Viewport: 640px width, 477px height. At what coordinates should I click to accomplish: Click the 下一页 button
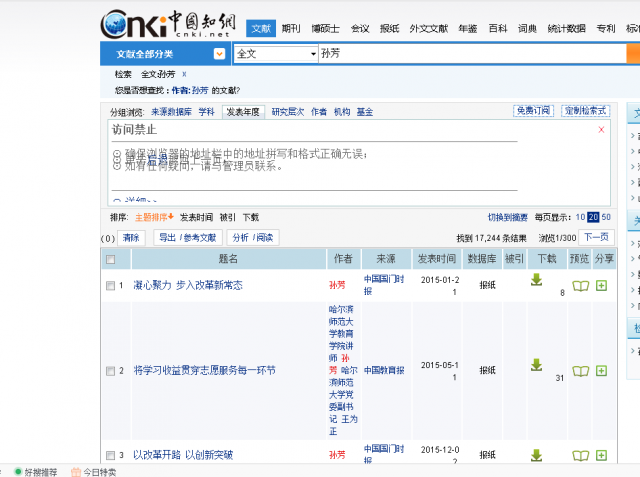(596, 238)
